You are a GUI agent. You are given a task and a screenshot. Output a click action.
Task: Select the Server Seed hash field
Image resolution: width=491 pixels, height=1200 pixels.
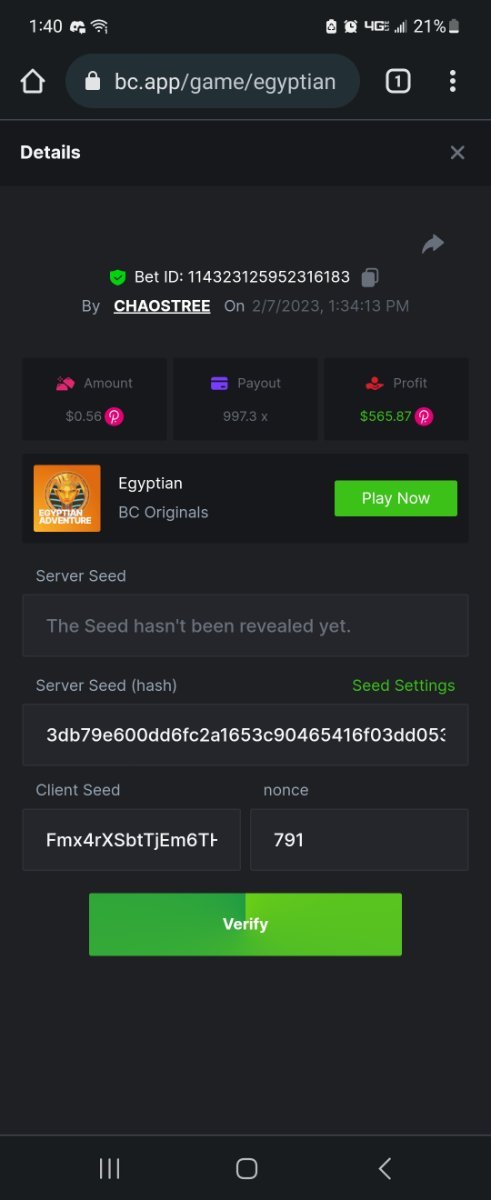(245, 735)
